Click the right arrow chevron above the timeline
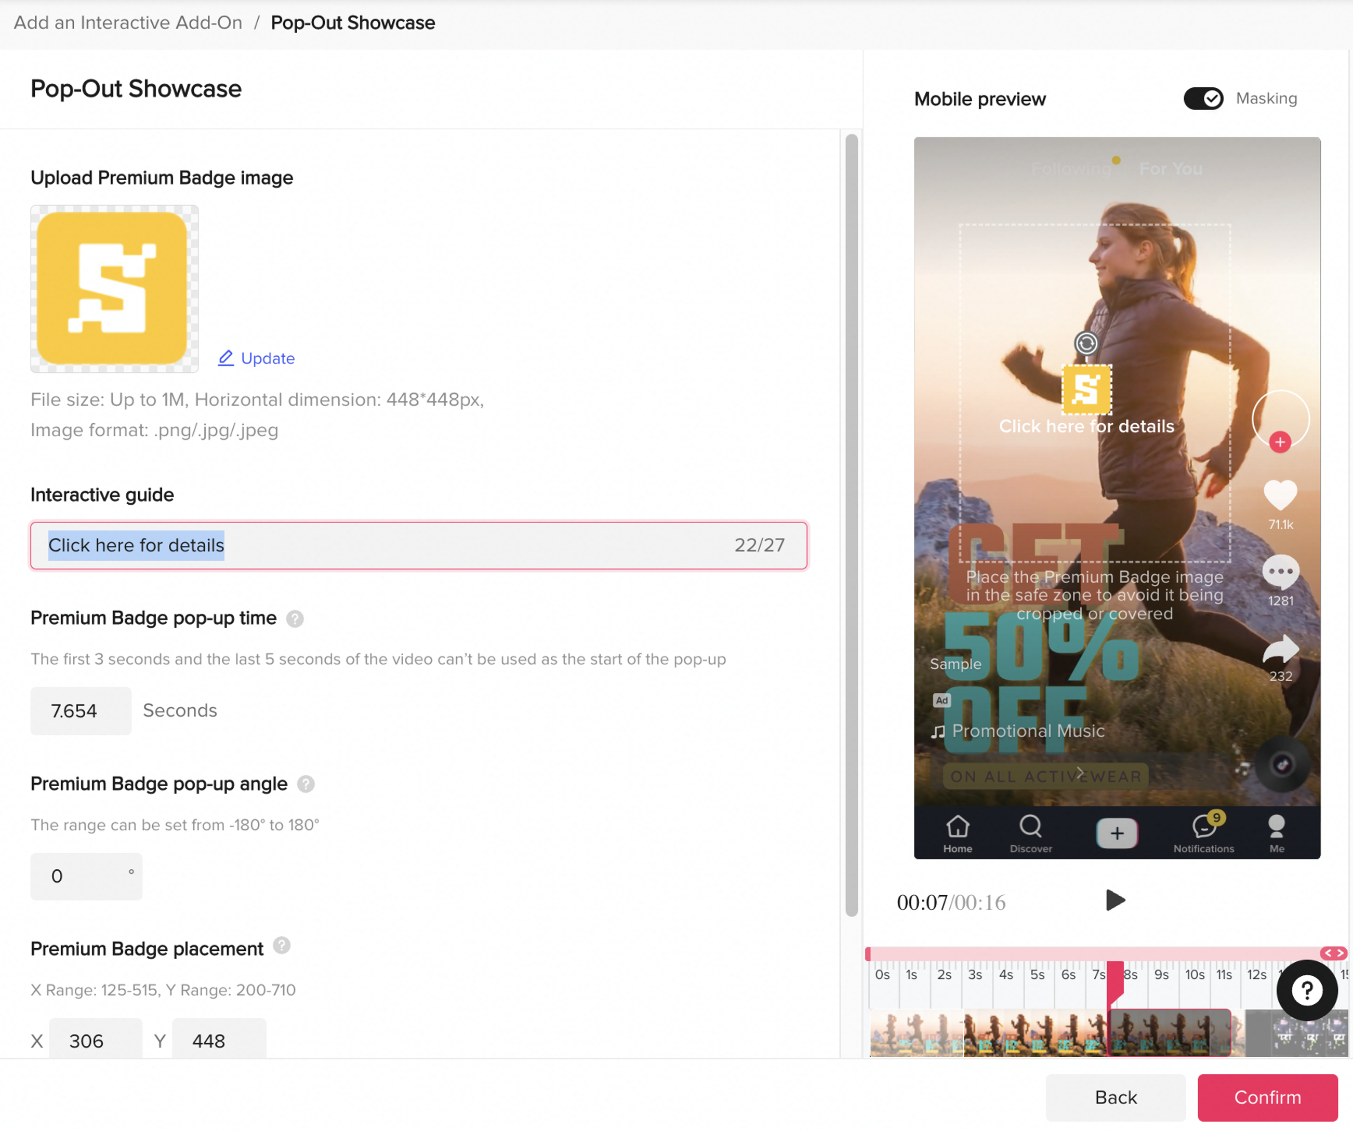The width and height of the screenshot is (1353, 1131). click(x=1338, y=953)
